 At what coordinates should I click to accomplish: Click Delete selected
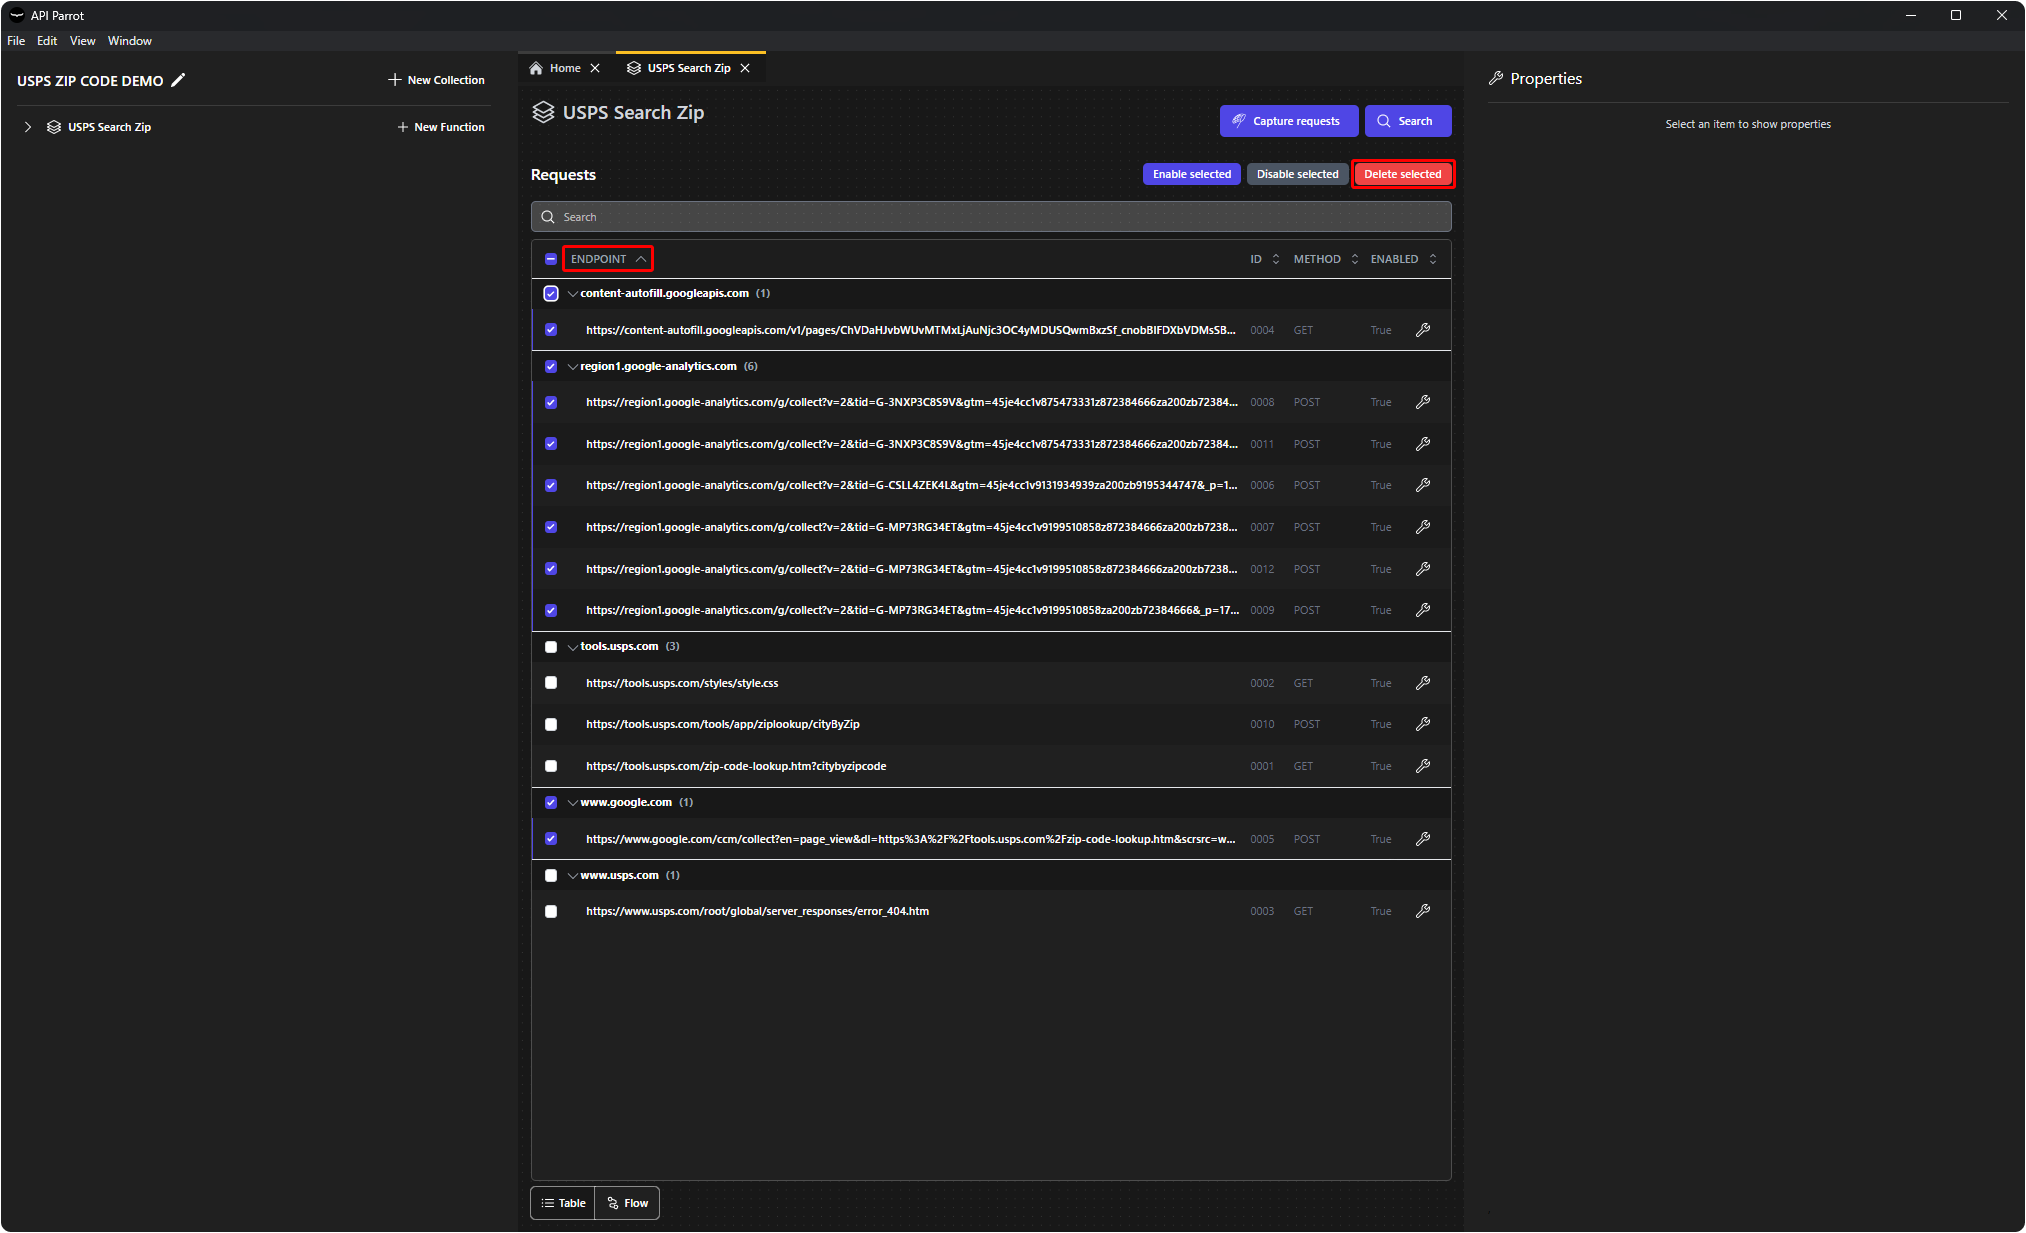[1403, 174]
